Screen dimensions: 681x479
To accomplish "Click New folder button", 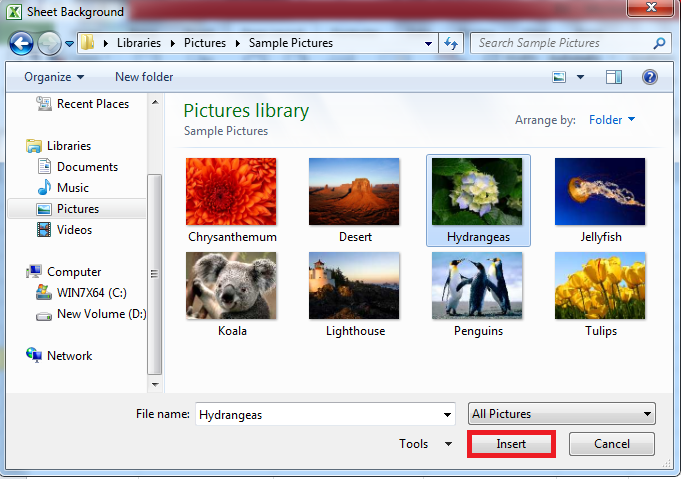I will (144, 77).
